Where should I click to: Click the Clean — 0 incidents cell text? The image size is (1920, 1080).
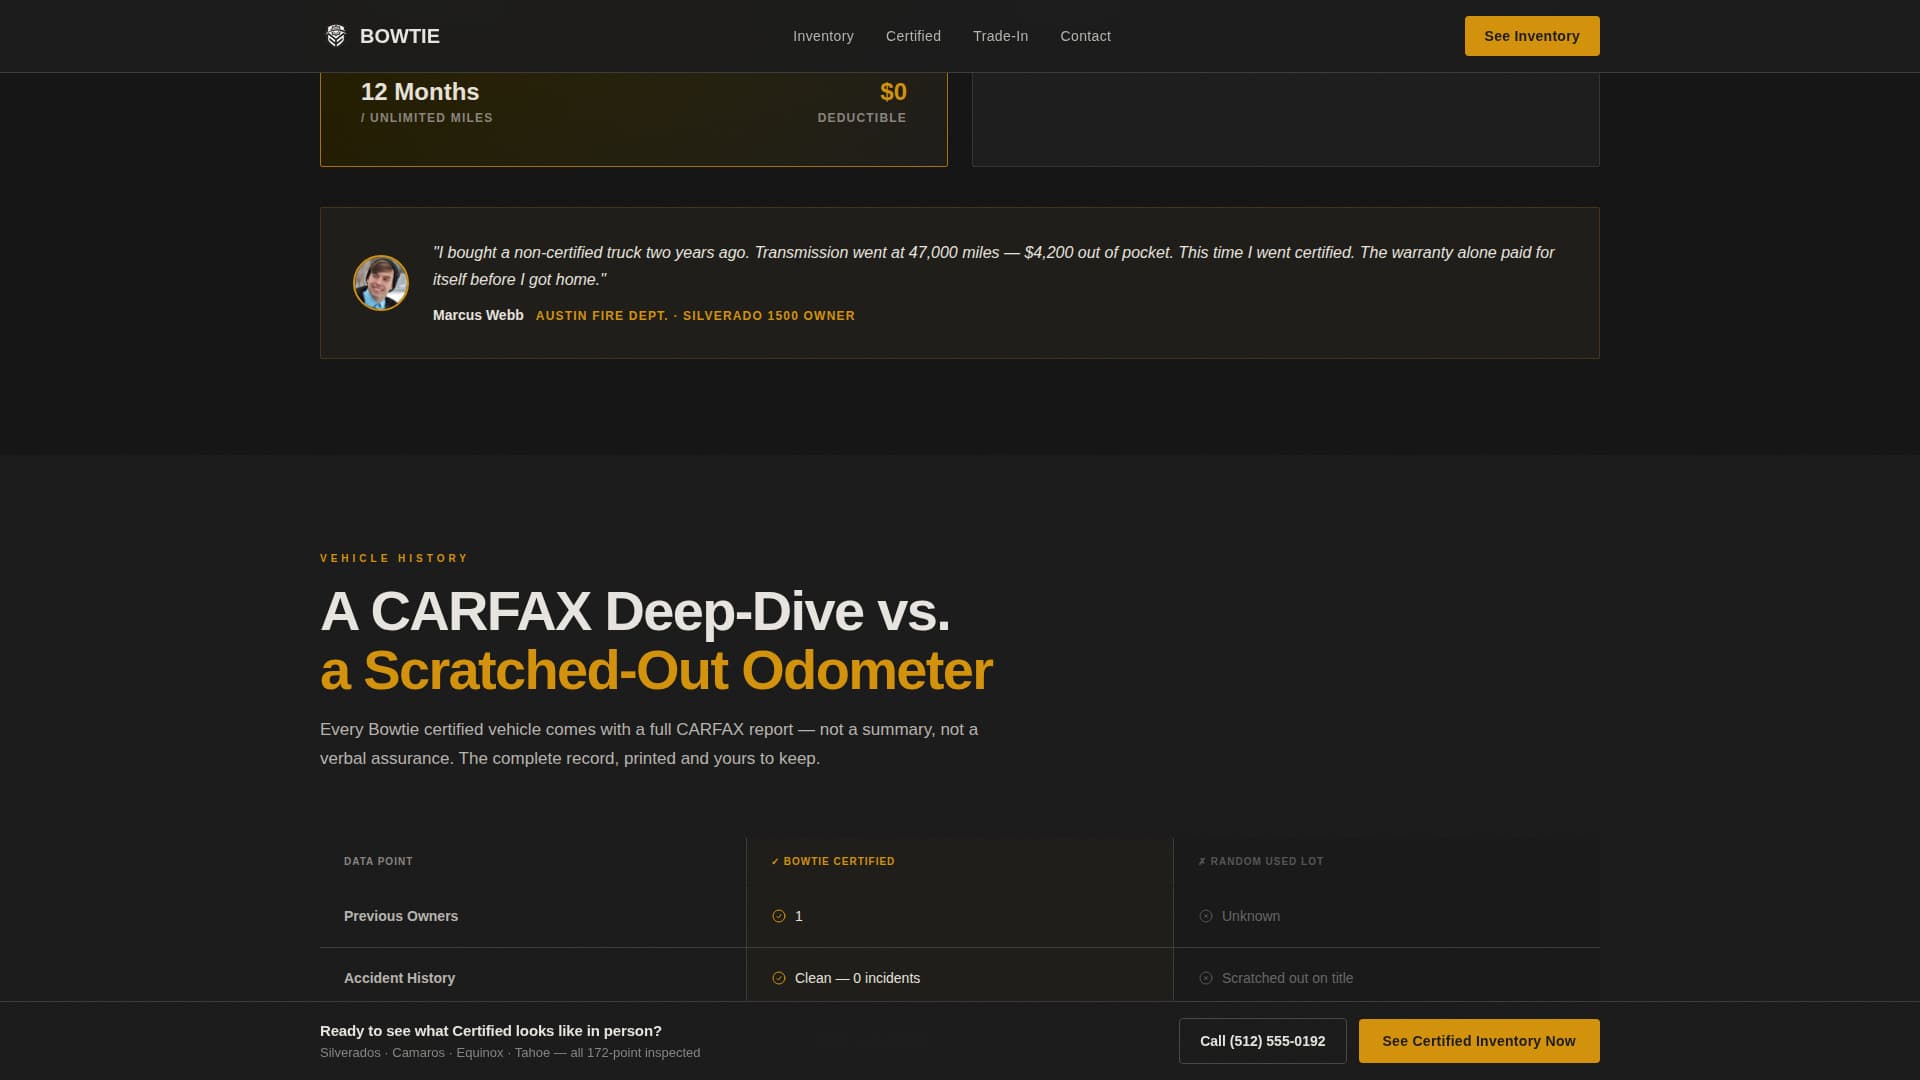tap(857, 978)
